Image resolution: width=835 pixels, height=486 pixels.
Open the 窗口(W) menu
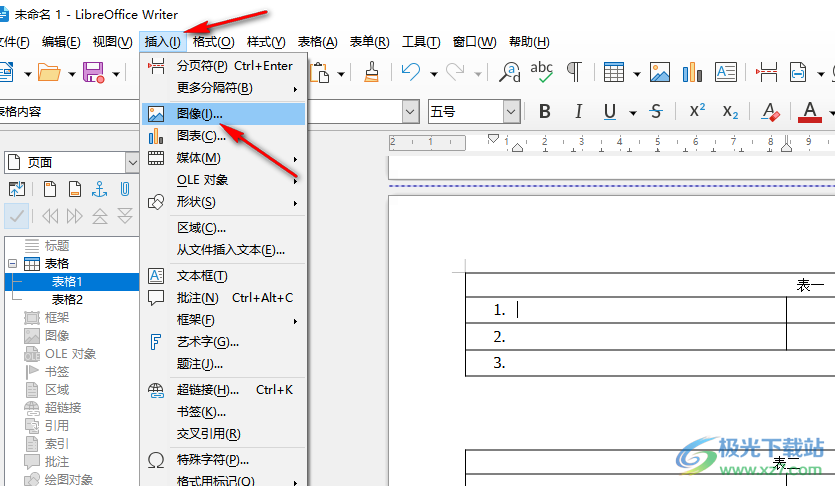point(474,42)
